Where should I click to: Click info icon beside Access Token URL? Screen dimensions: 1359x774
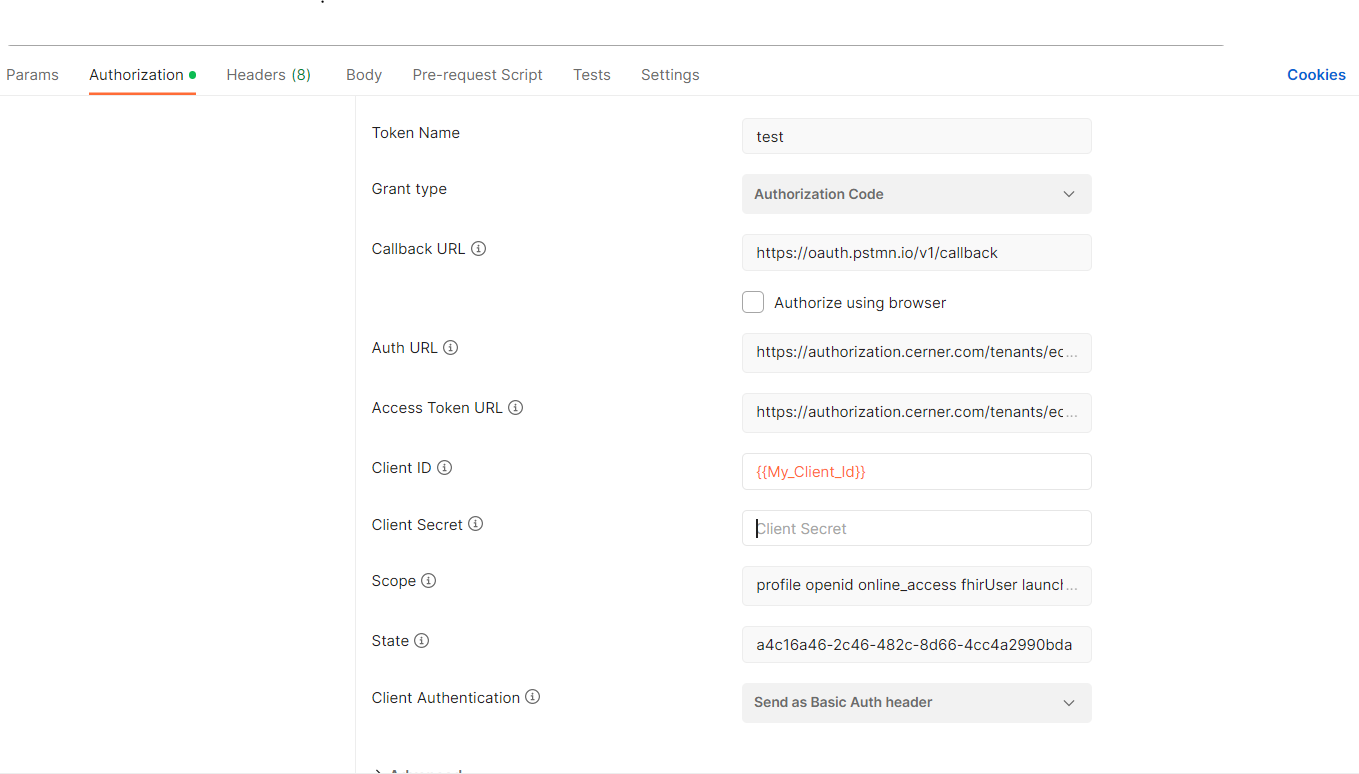click(x=515, y=408)
